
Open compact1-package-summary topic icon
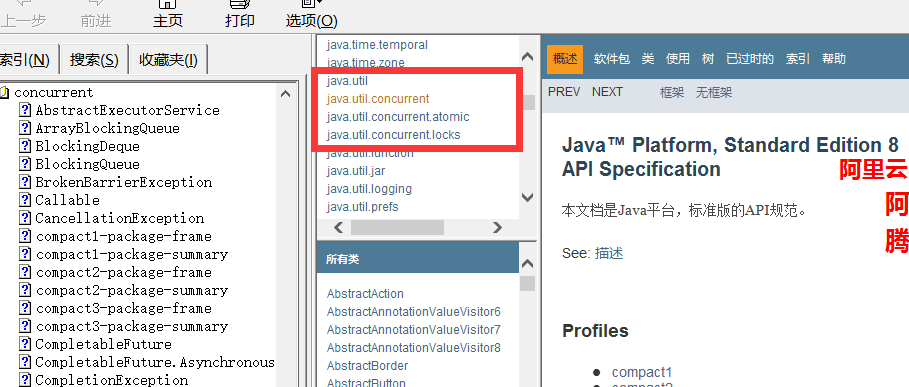[24, 254]
